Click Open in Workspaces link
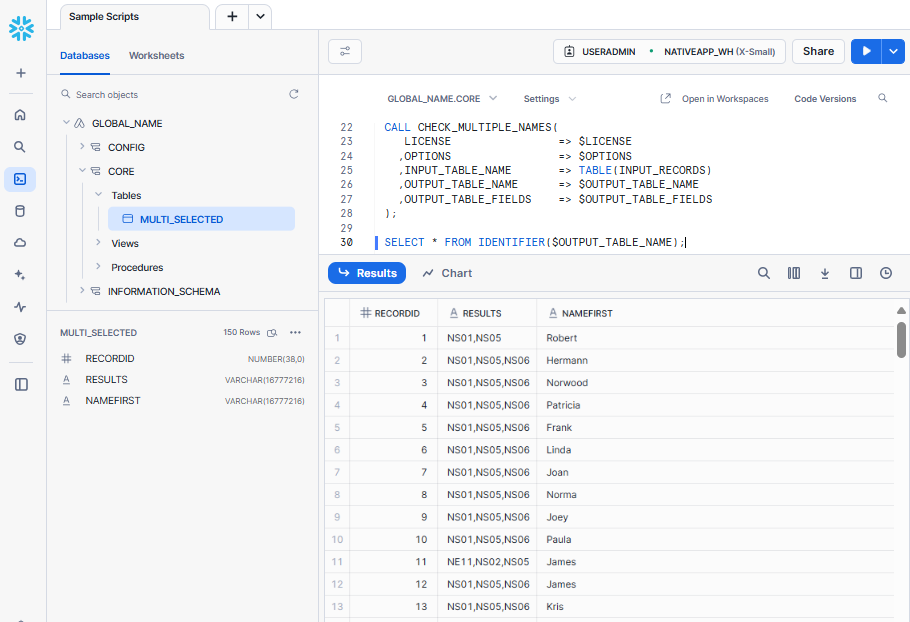910x622 pixels. click(725, 99)
